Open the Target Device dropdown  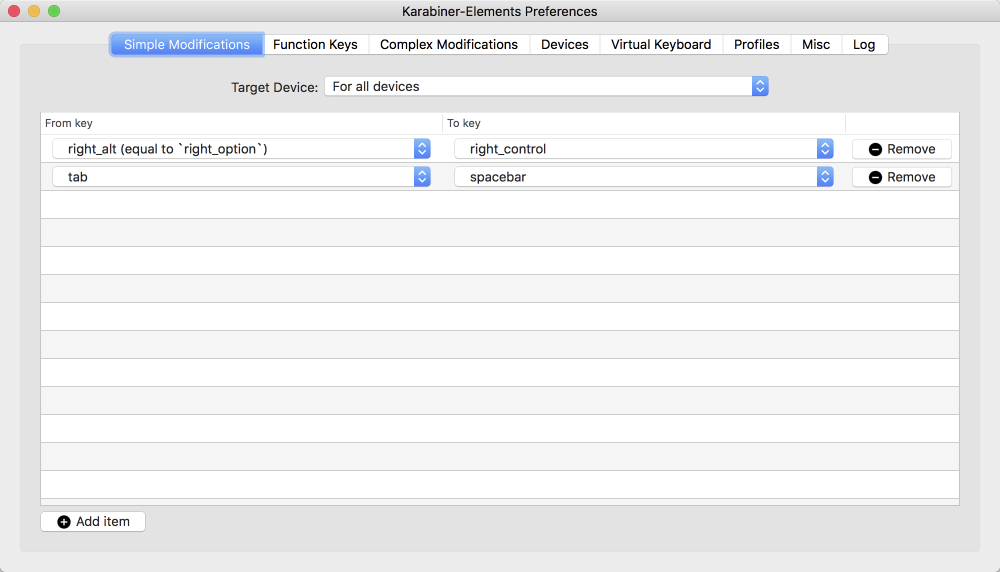546,86
